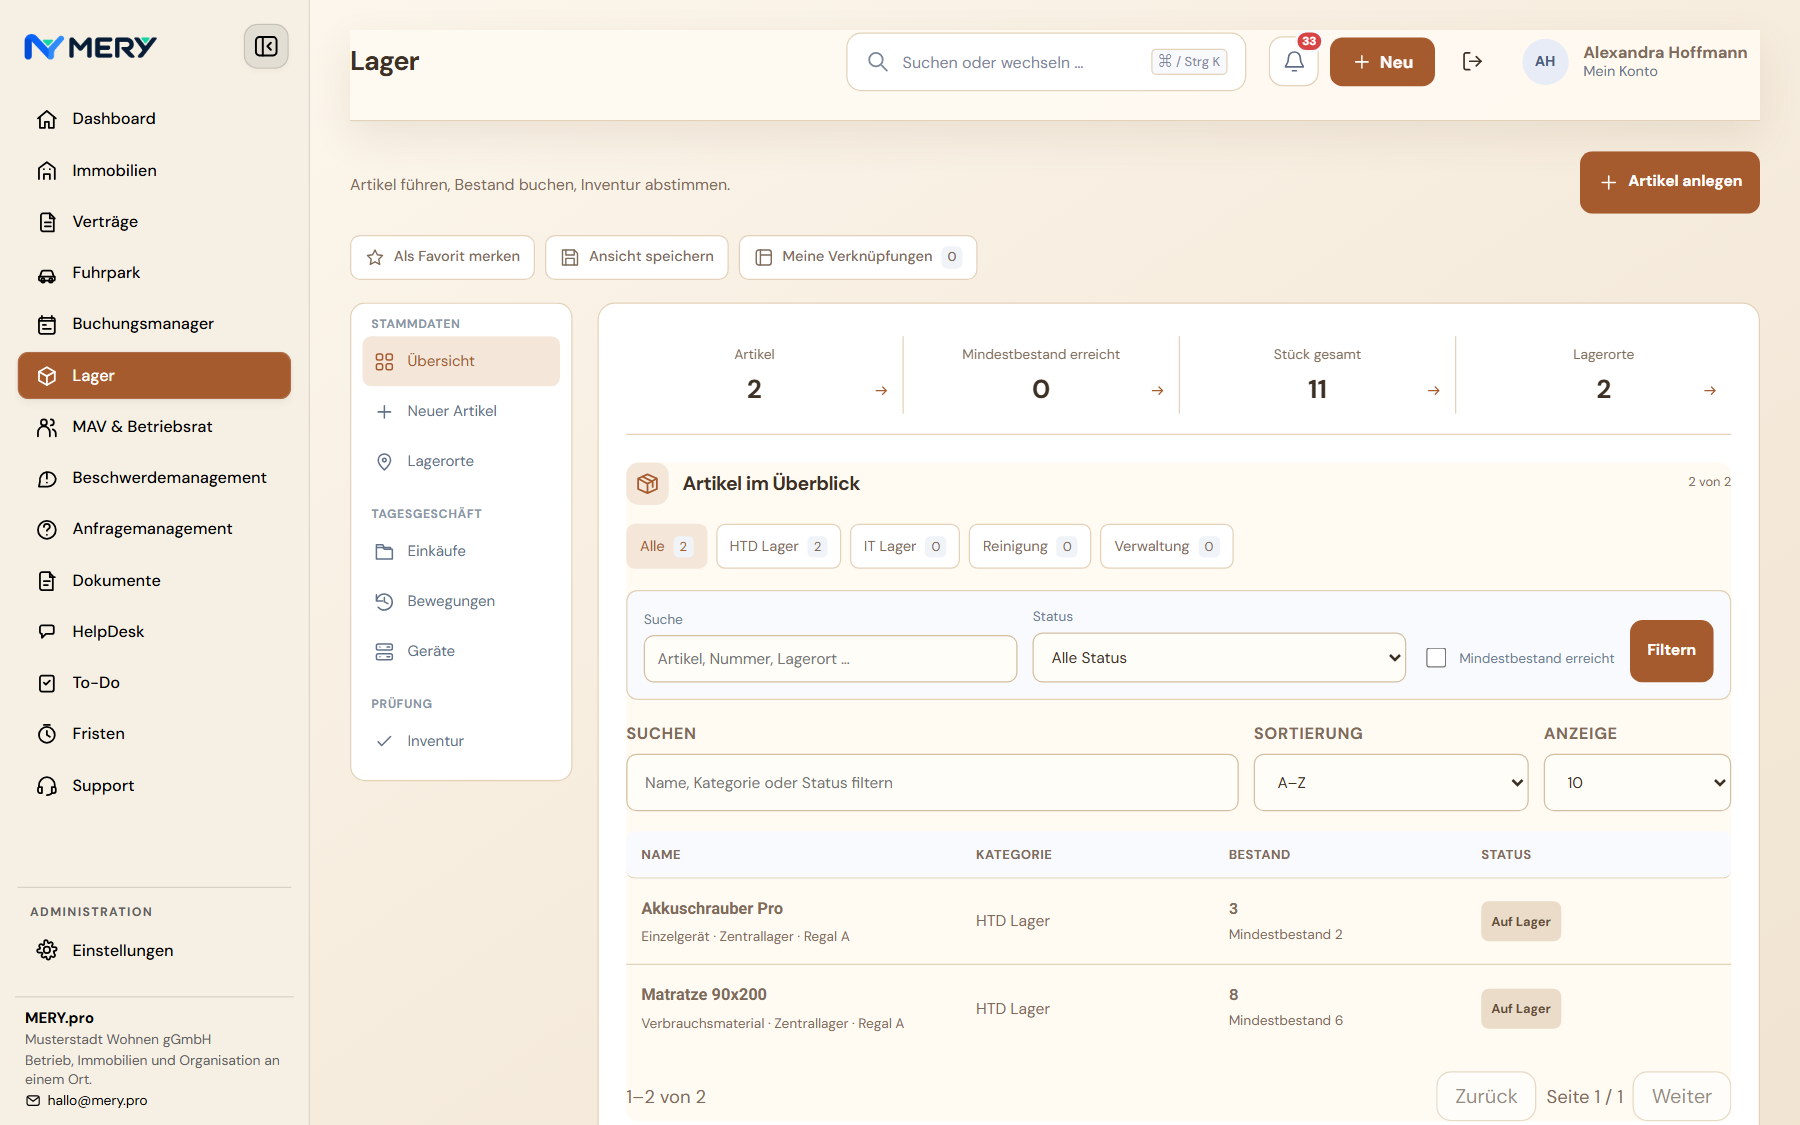The image size is (1800, 1125).
Task: Click arrow in Mindestbestand erreicht card
Action: [1157, 391]
